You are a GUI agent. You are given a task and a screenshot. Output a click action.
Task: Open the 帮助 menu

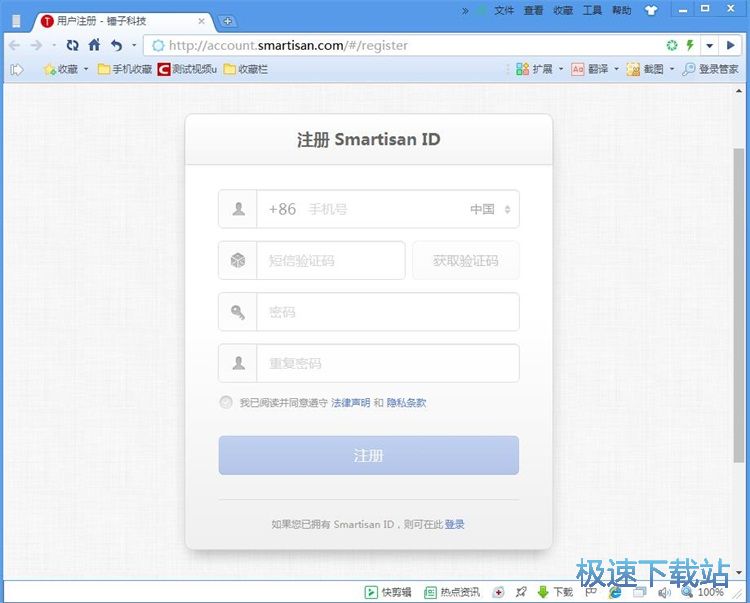pos(622,11)
